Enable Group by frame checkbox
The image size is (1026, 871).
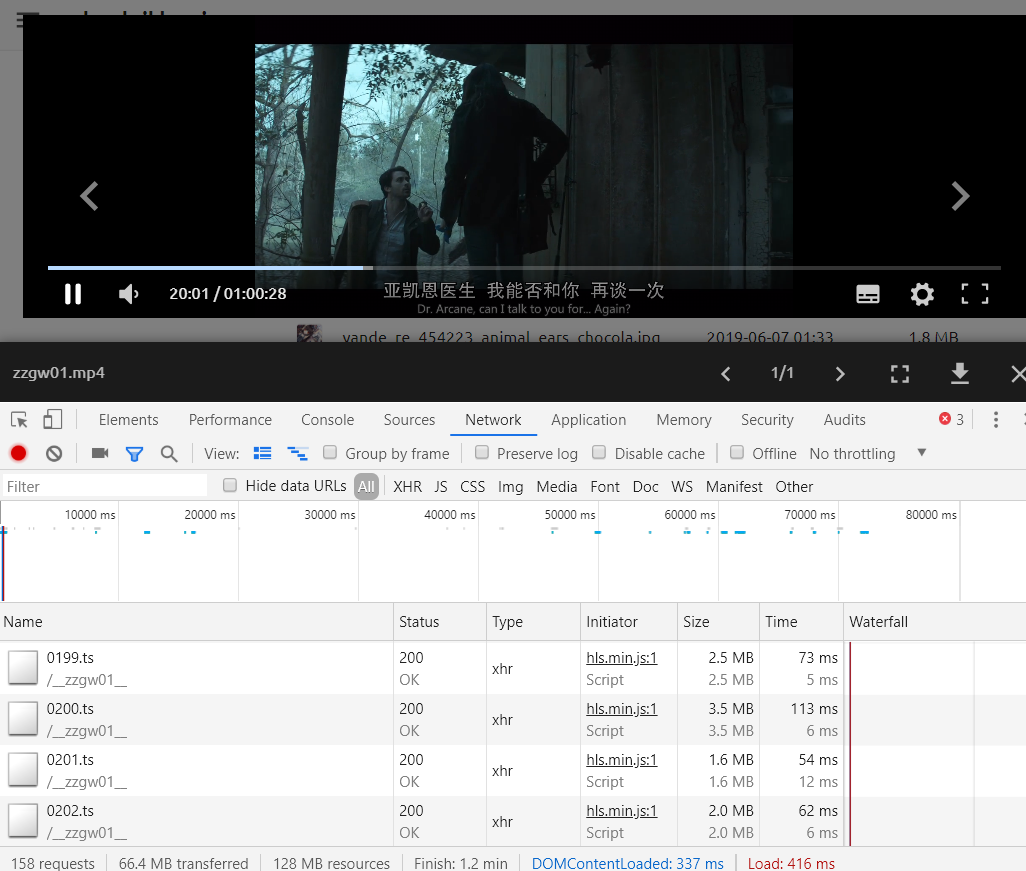[x=330, y=452]
